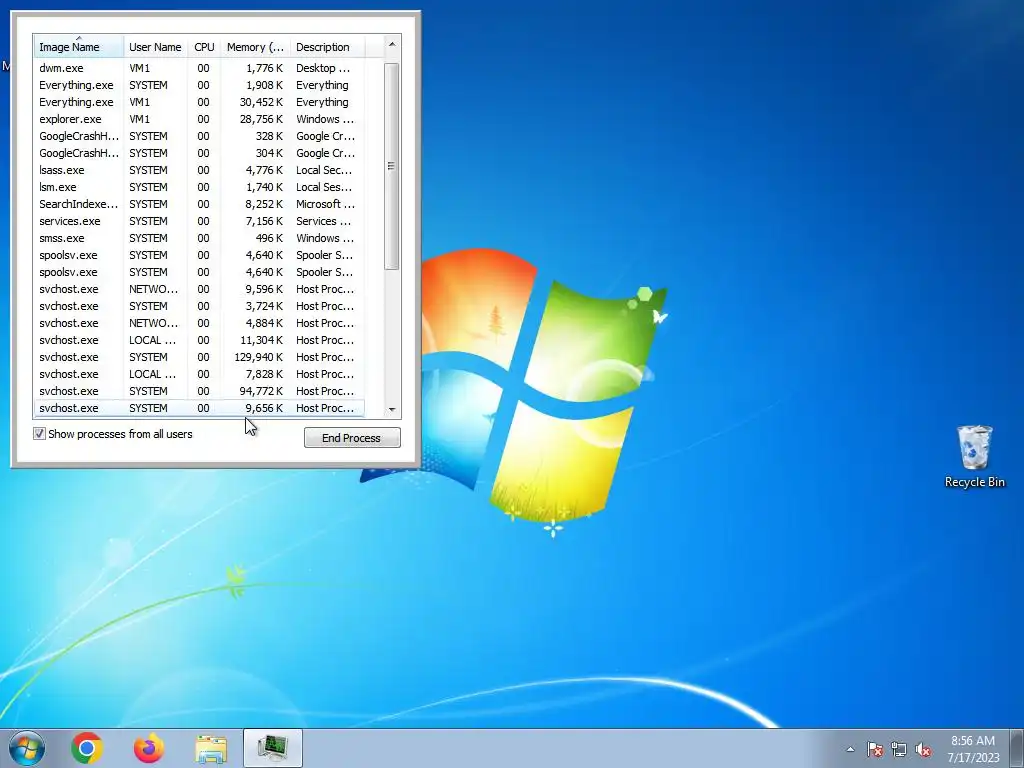Select Everything.exe run by SYSTEM
The width and height of the screenshot is (1024, 768).
(199, 85)
